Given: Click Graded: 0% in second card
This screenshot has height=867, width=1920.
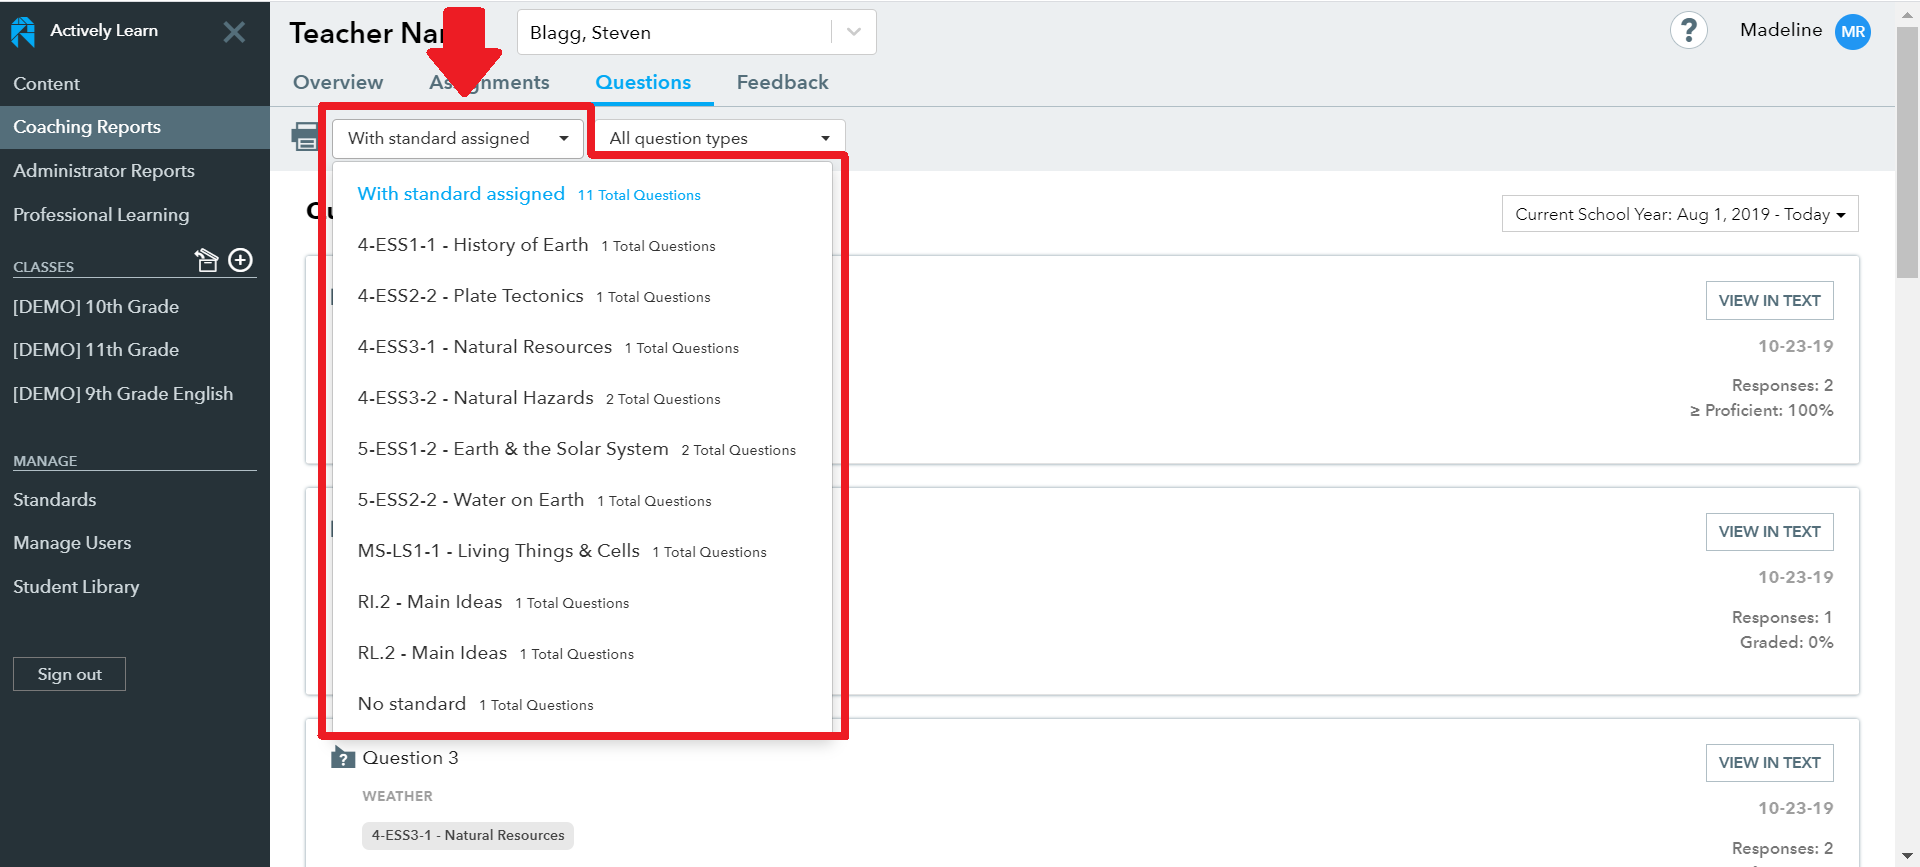Looking at the screenshot, I should [x=1786, y=643].
